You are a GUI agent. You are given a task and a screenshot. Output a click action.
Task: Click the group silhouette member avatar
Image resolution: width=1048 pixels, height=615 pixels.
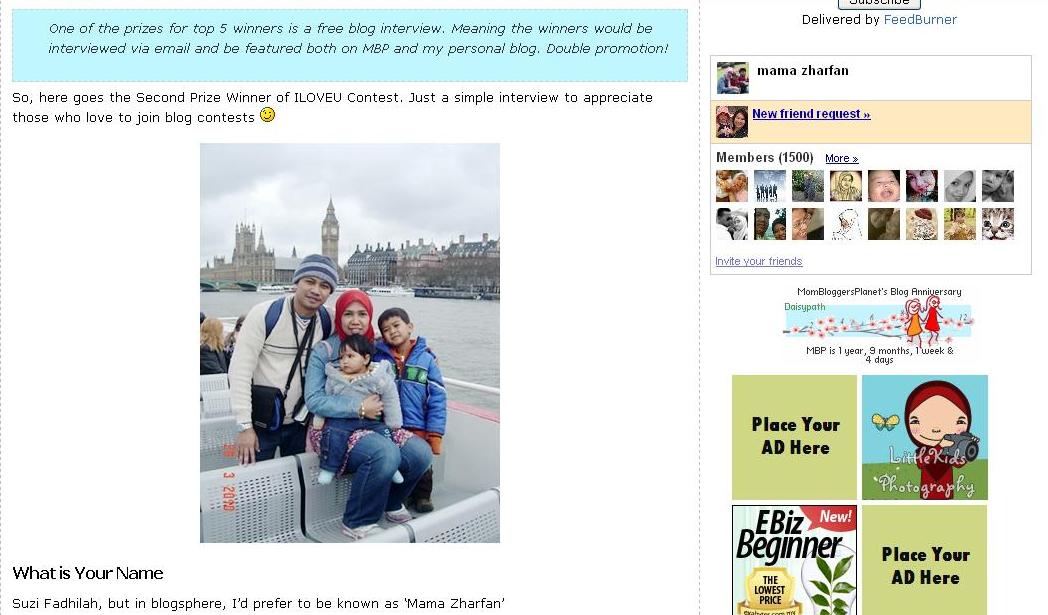[769, 186]
